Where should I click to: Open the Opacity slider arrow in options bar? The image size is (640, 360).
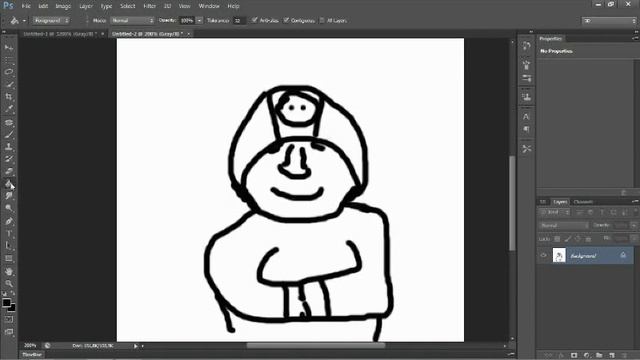[x=200, y=20]
